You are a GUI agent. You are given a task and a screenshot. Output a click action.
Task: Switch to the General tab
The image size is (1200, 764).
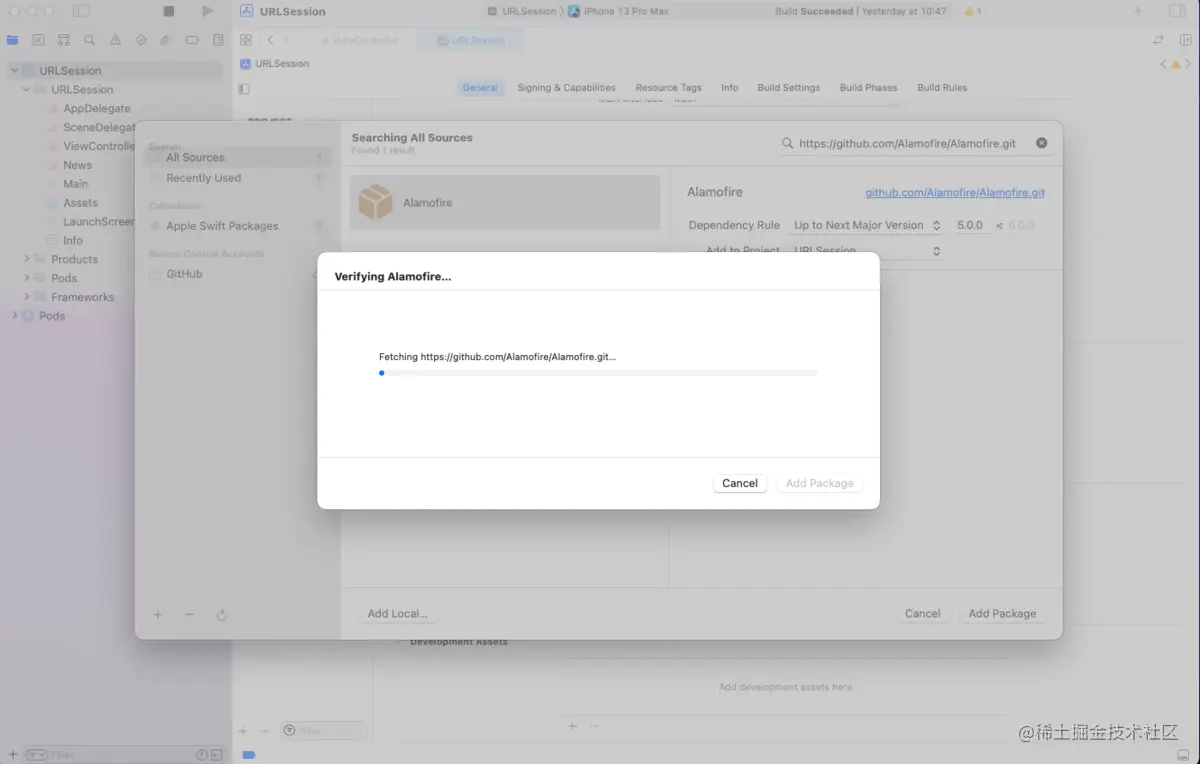pyautogui.click(x=480, y=88)
